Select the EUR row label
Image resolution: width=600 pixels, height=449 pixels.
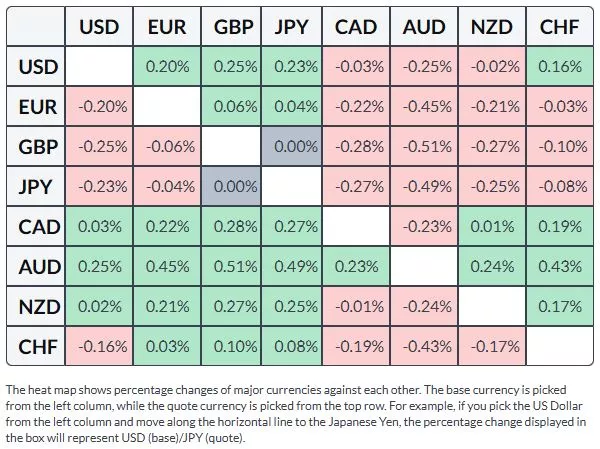[x=39, y=107]
